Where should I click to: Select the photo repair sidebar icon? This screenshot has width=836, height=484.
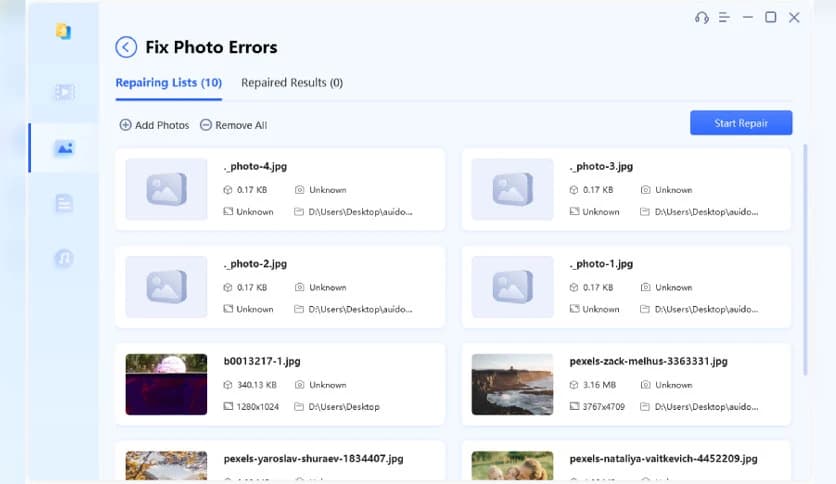click(x=65, y=148)
